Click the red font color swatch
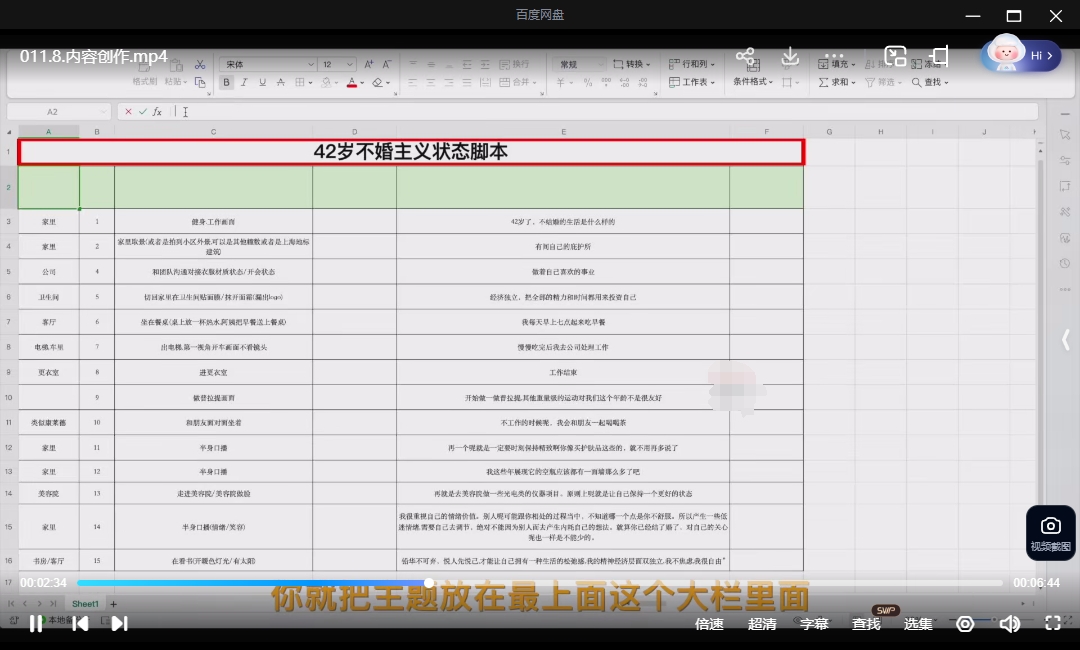 point(352,82)
